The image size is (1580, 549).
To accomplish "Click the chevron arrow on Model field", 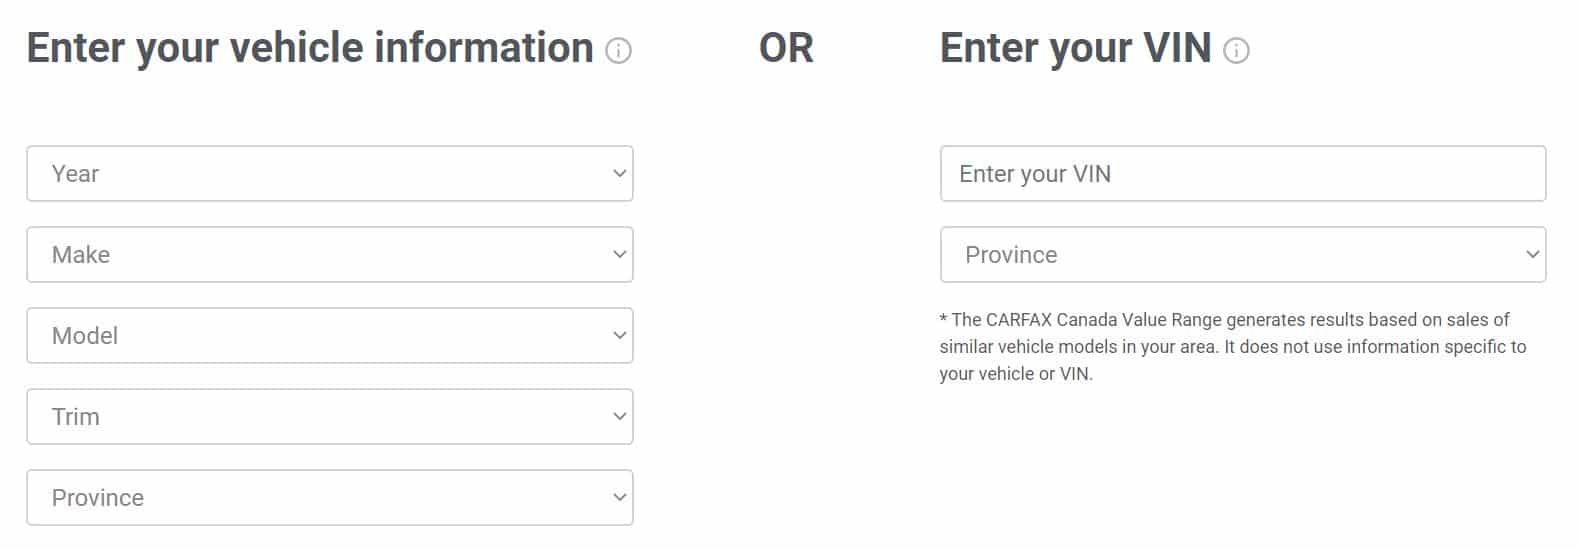I will coord(619,335).
